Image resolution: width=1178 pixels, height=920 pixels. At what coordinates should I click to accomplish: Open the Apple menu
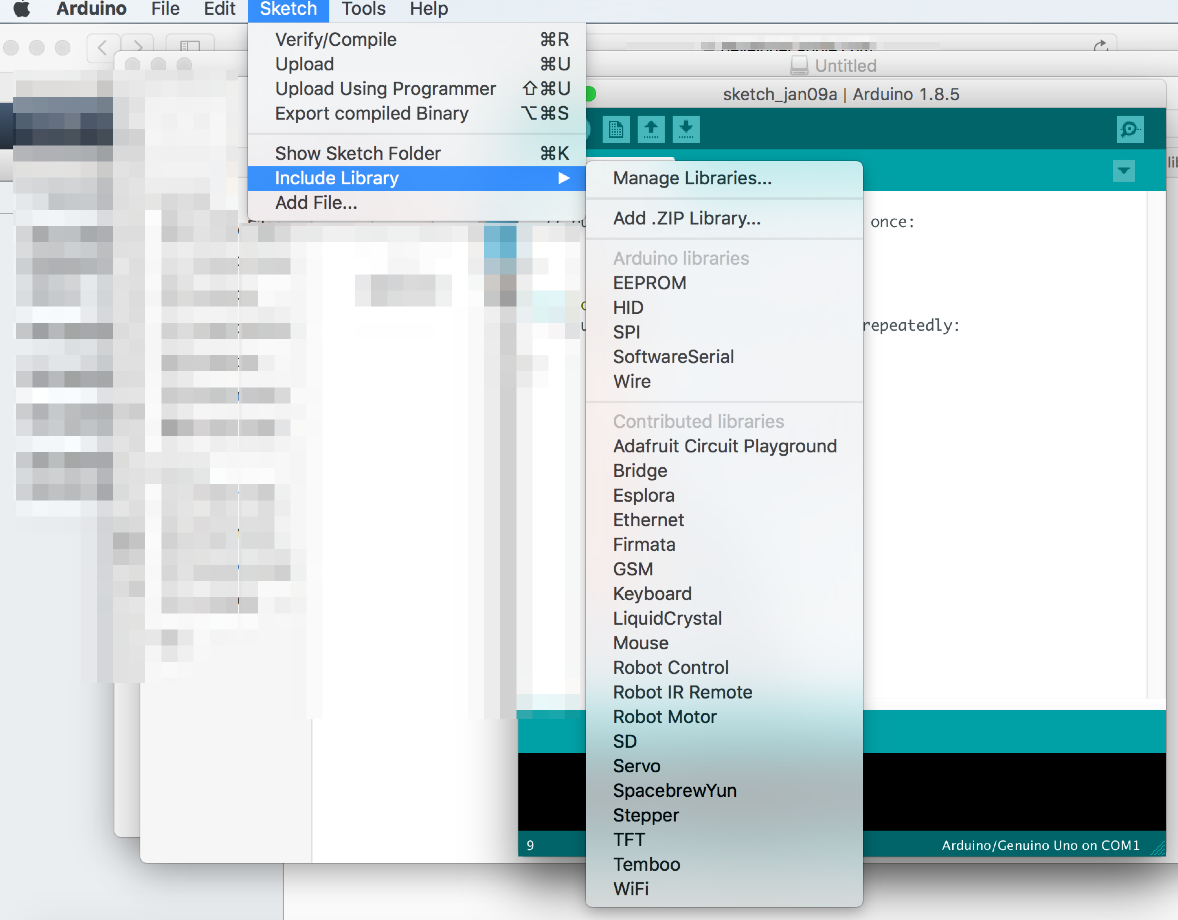22,9
